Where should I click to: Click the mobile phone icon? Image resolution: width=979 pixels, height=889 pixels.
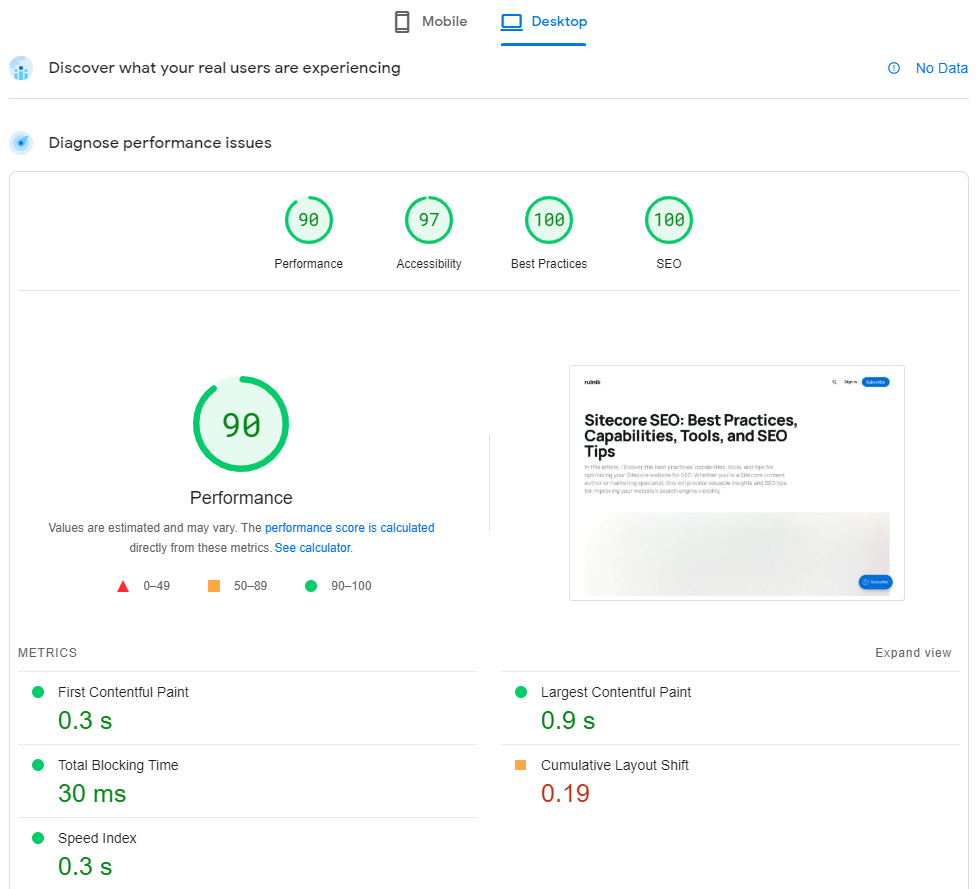402,22
